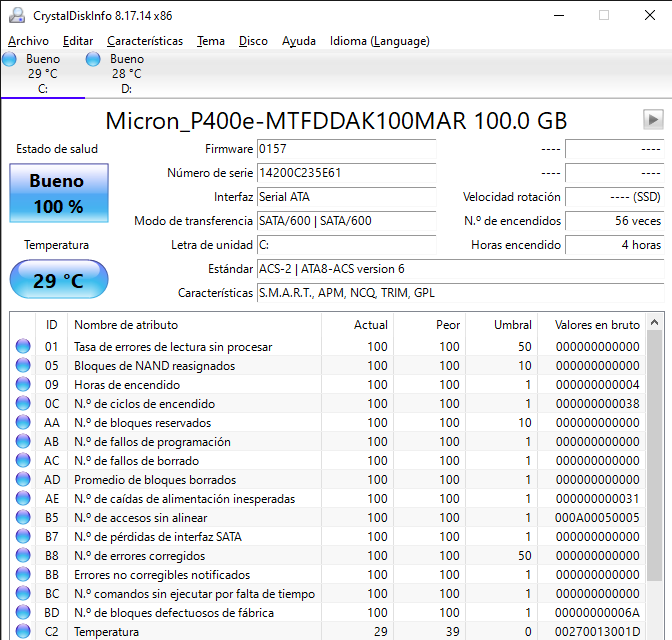The image size is (672, 640).
Task: Click the attribute list vertical scrollbar thumb
Action: (x=654, y=456)
